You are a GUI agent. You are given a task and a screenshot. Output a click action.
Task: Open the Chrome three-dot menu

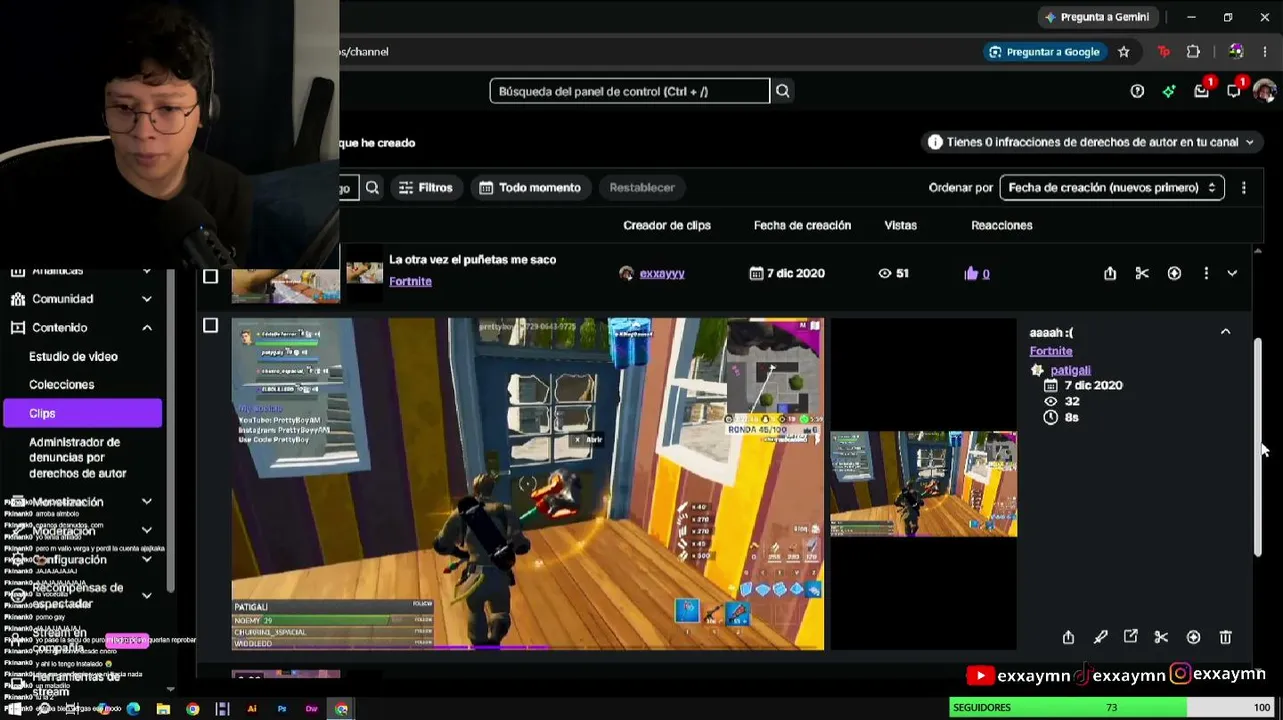point(1265,51)
